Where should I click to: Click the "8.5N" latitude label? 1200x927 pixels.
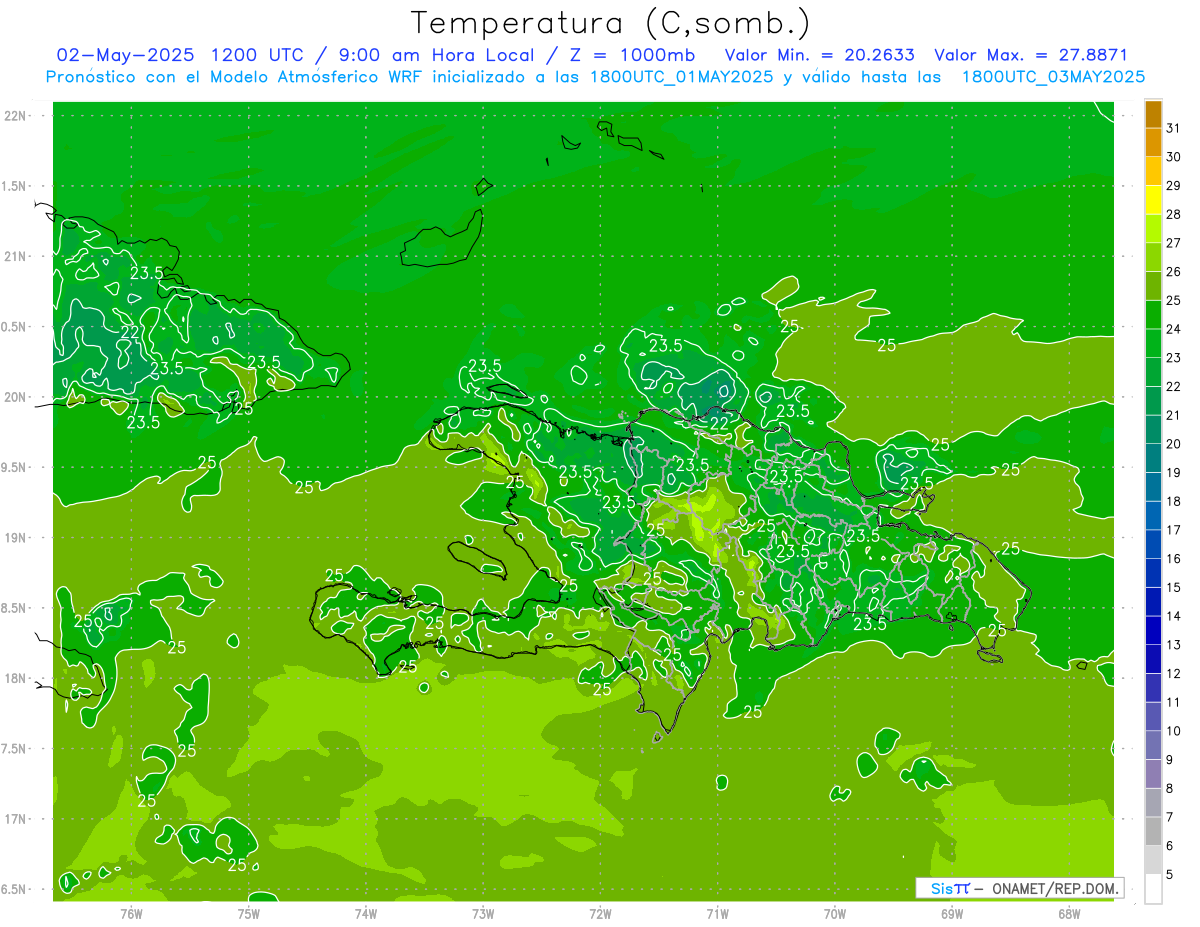[x=15, y=609]
